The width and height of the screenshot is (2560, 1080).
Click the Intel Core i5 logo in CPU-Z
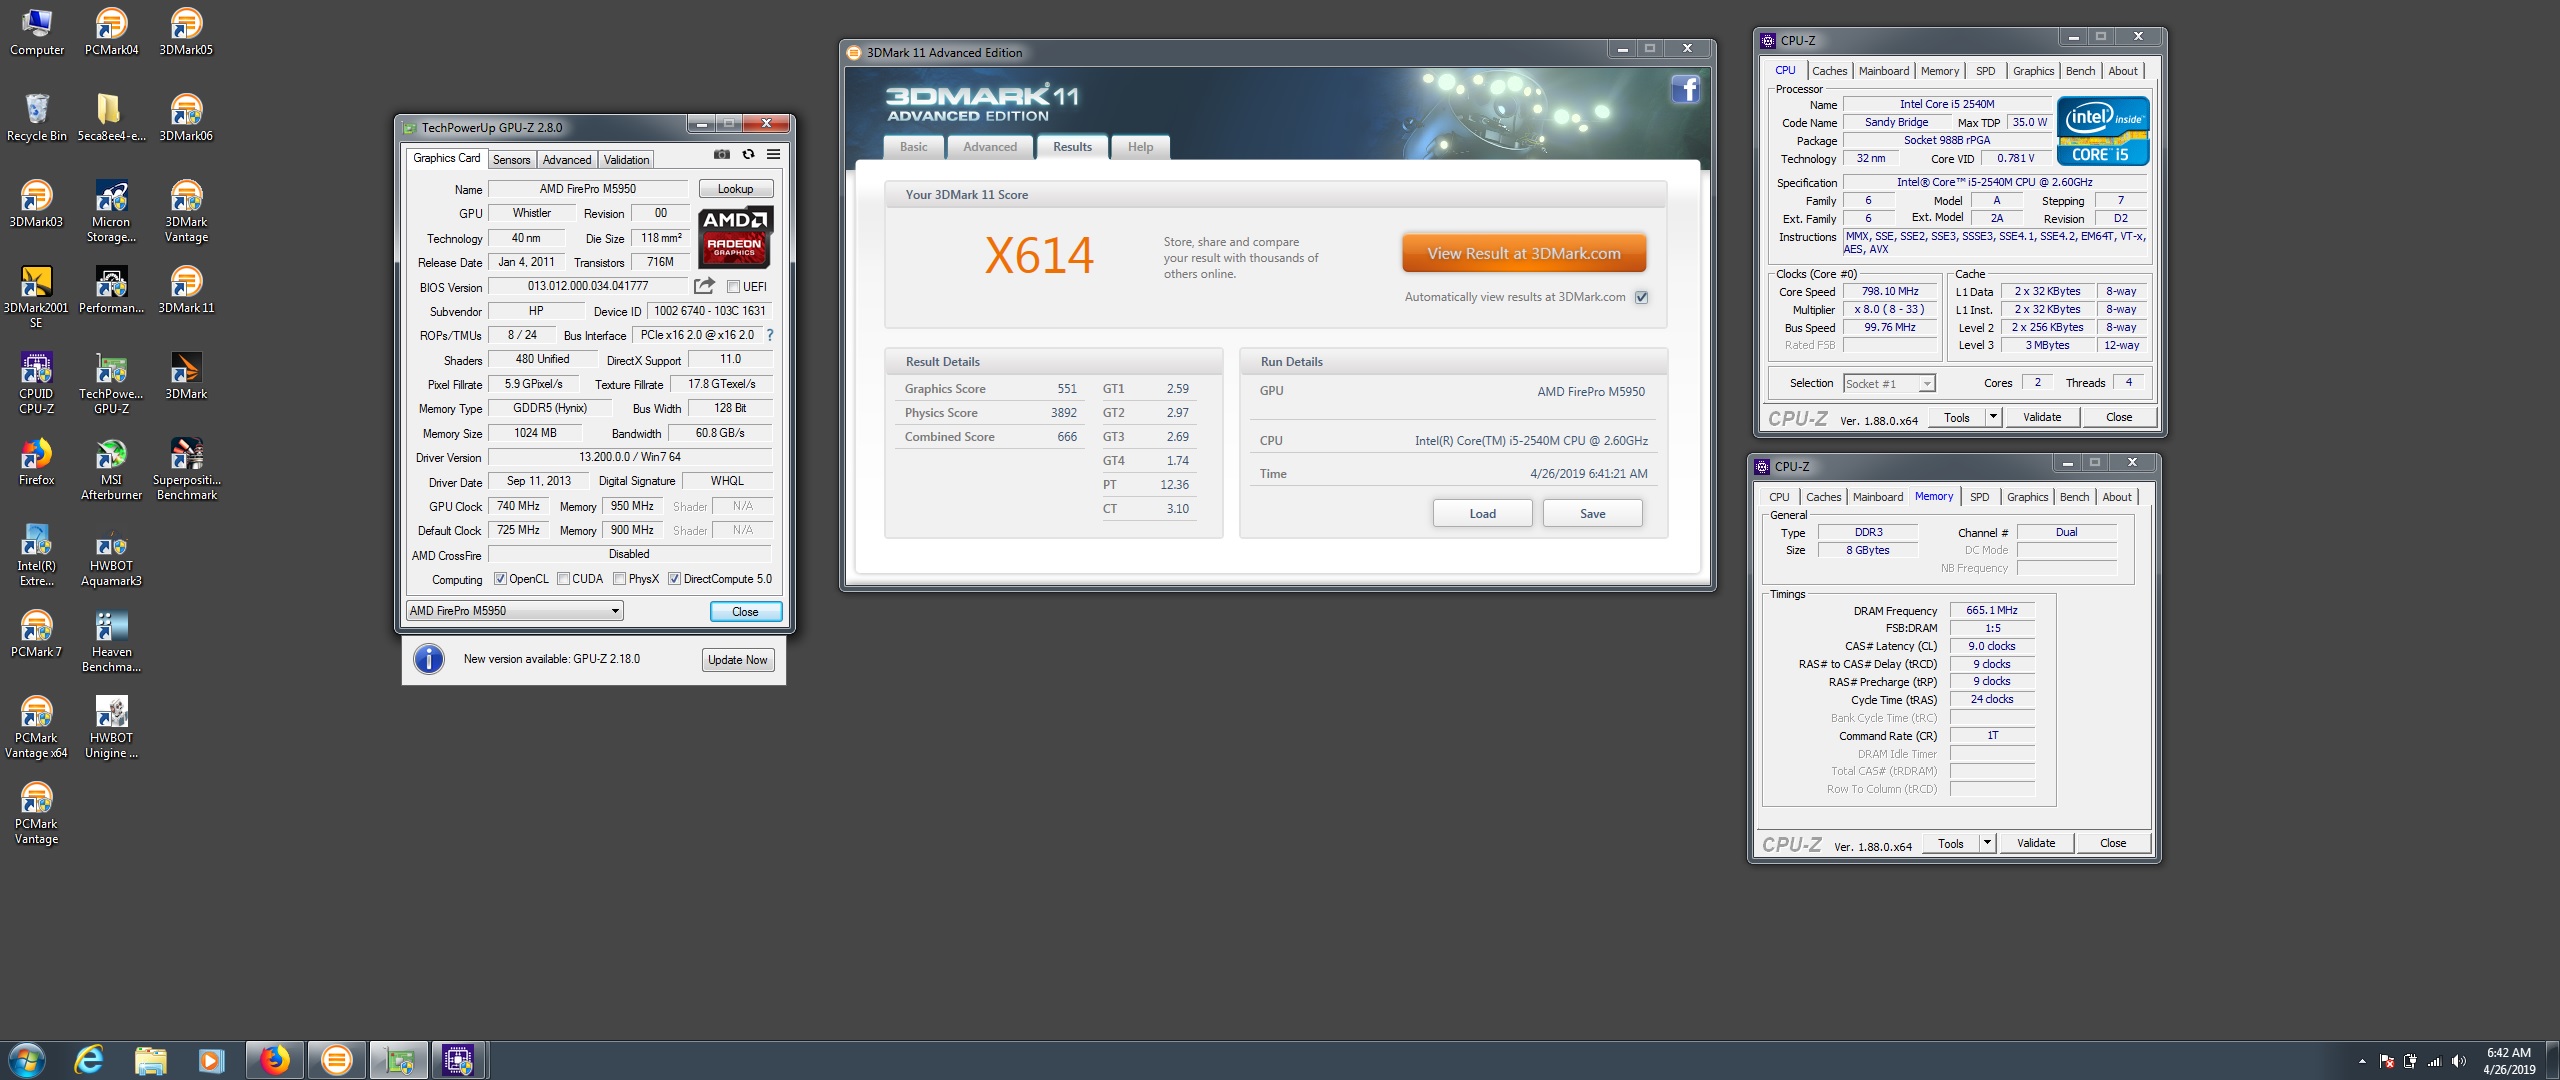point(2102,131)
